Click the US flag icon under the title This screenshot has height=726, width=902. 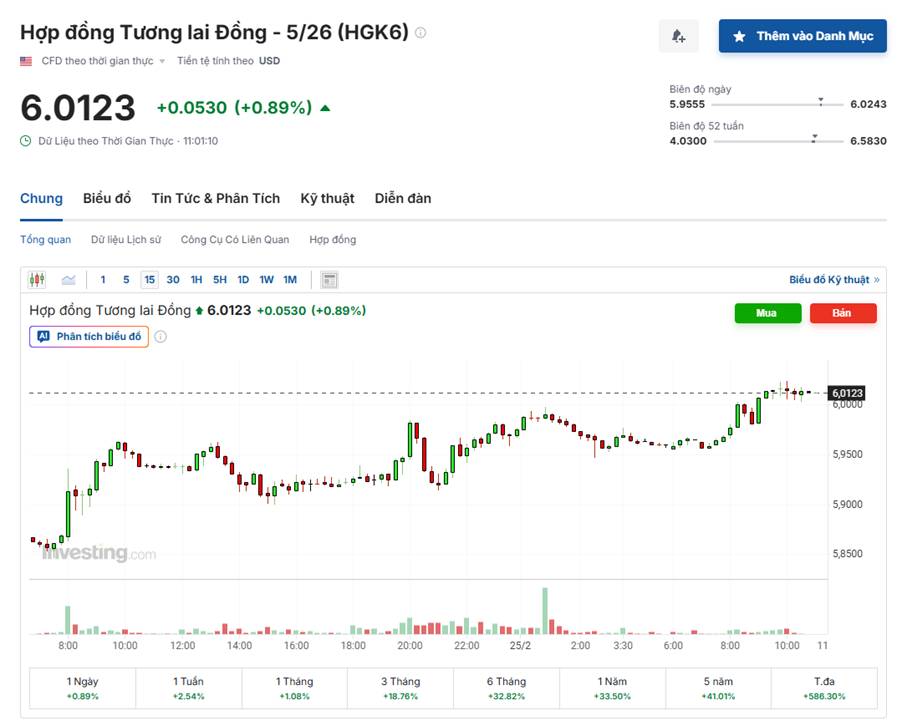[25, 60]
